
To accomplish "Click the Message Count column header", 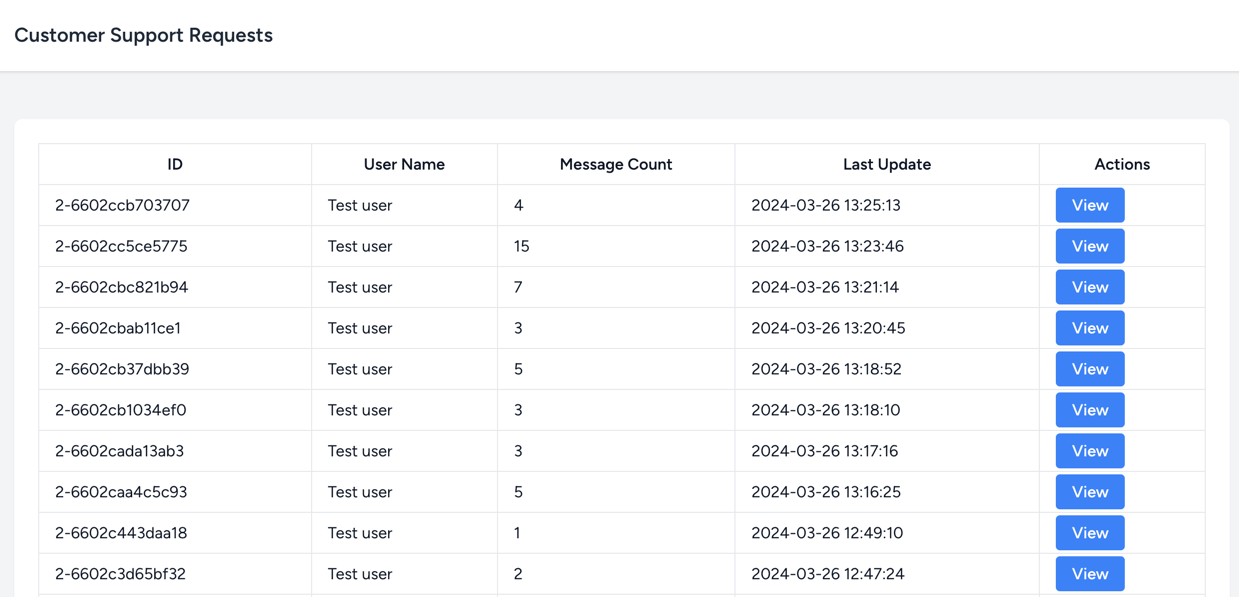I will [x=616, y=164].
